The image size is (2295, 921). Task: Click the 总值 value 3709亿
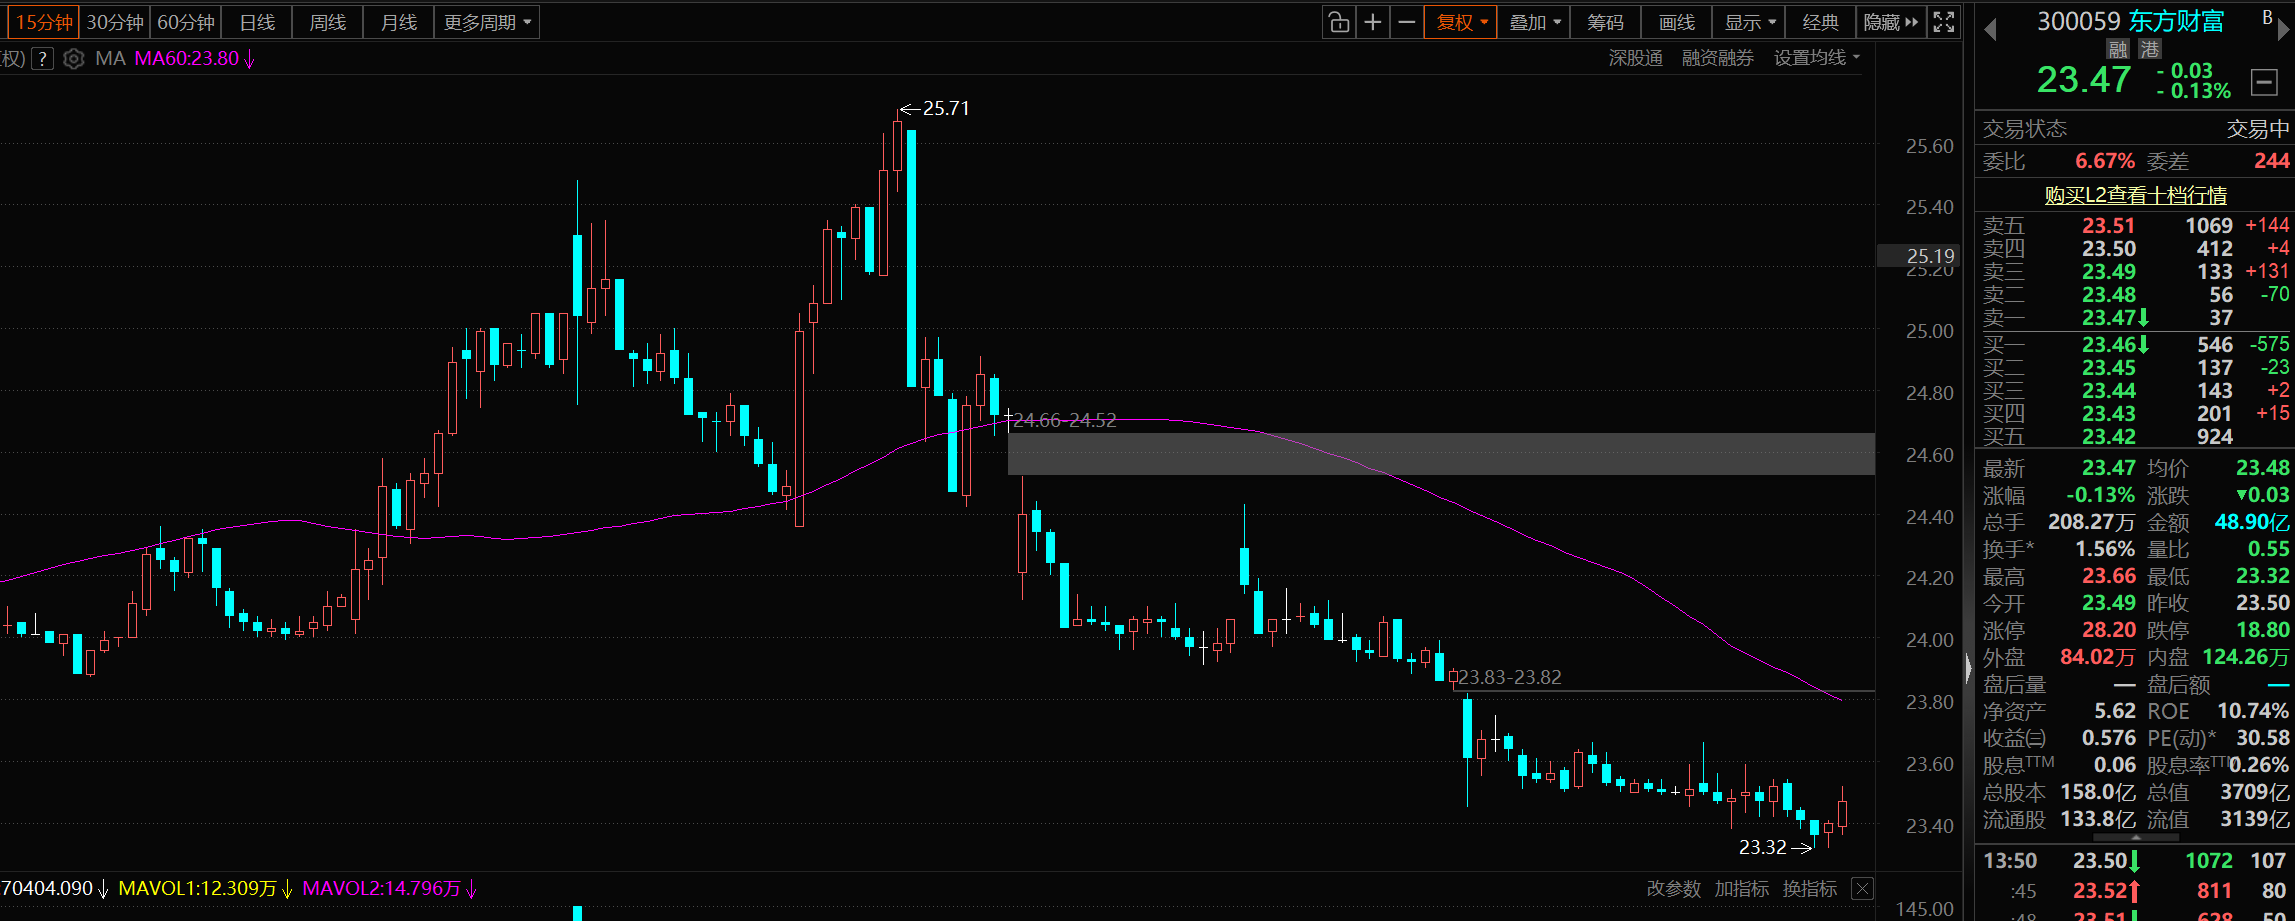tap(2254, 792)
